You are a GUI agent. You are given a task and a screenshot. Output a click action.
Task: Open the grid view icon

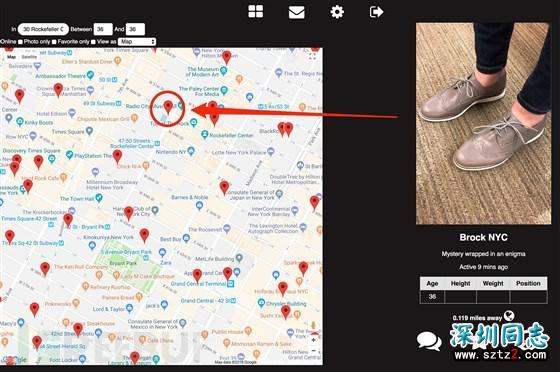click(x=256, y=11)
